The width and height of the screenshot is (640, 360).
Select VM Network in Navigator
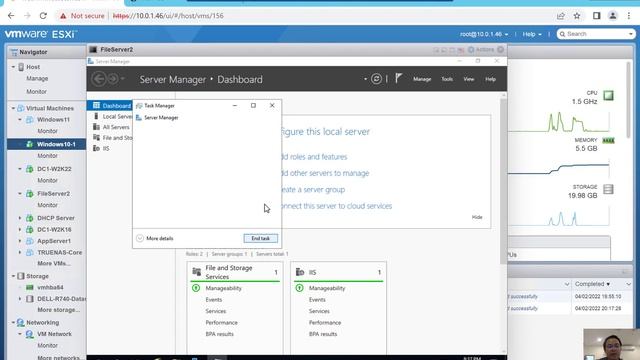pos(54,334)
